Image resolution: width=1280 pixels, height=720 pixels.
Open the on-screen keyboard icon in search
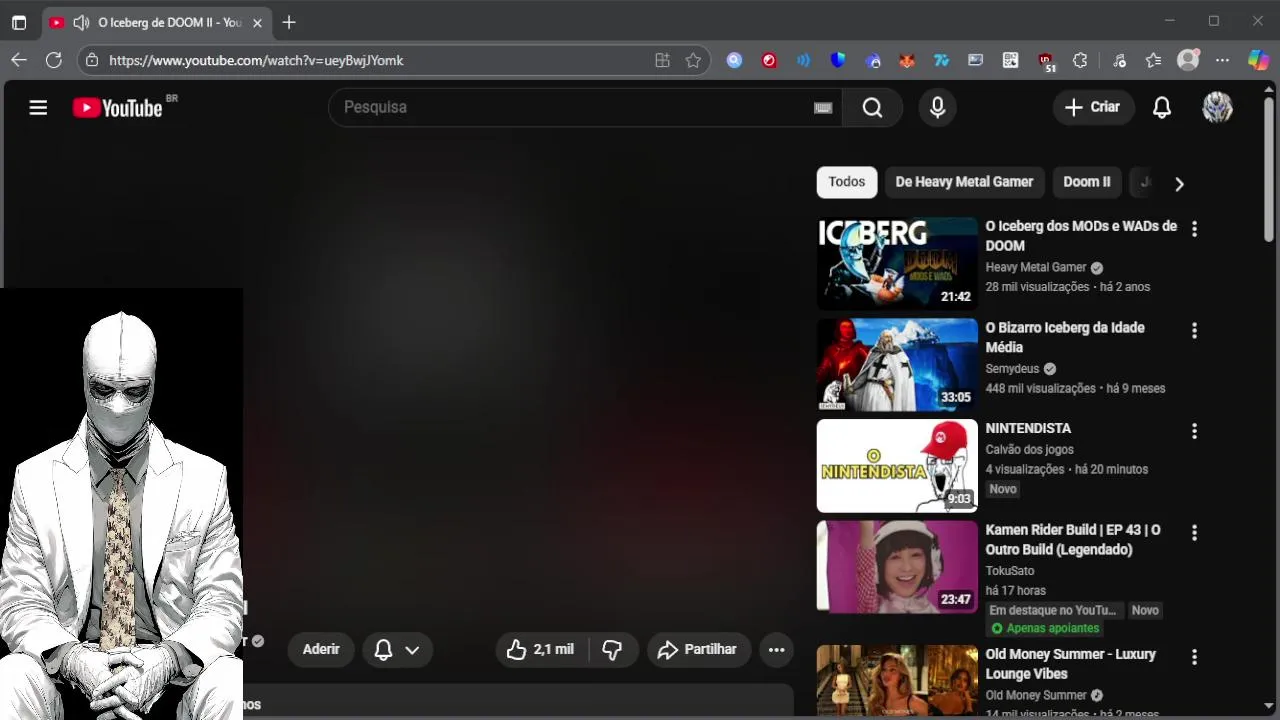[823, 108]
